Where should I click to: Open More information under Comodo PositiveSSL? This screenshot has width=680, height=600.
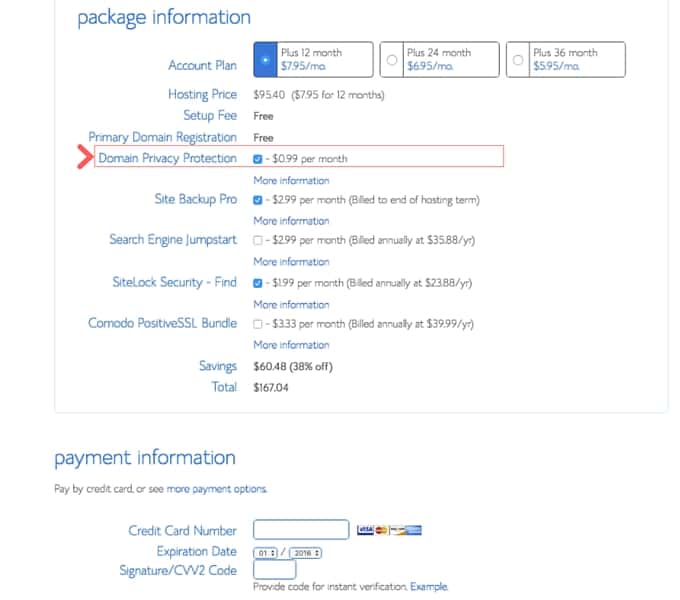(291, 345)
